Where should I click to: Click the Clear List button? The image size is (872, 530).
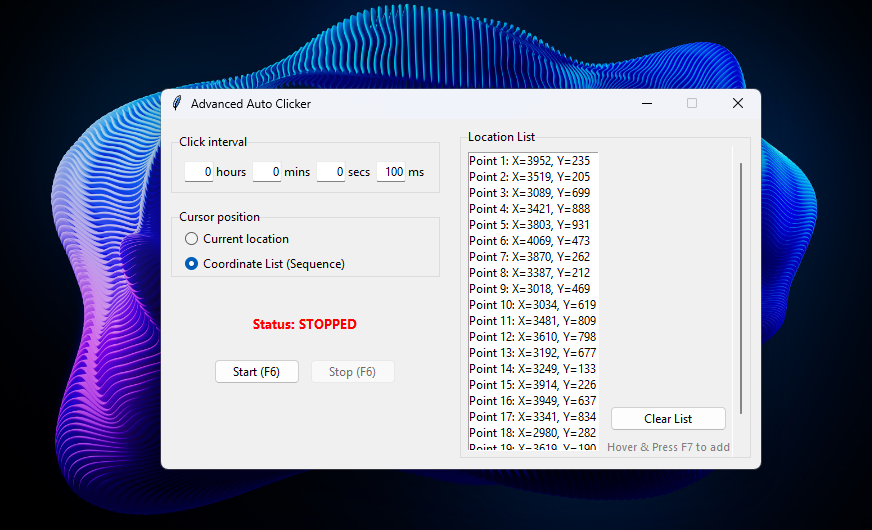click(x=668, y=419)
